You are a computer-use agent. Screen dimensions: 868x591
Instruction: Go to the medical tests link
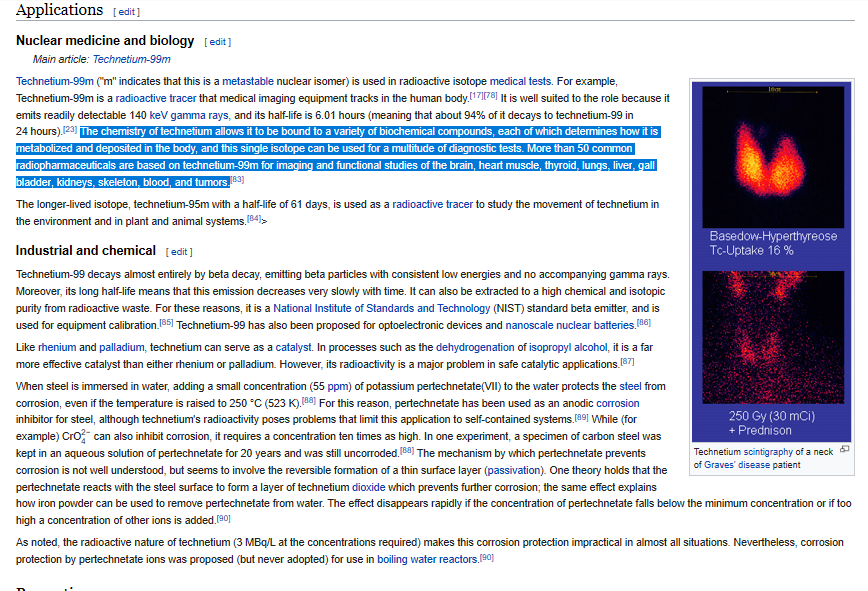[520, 81]
